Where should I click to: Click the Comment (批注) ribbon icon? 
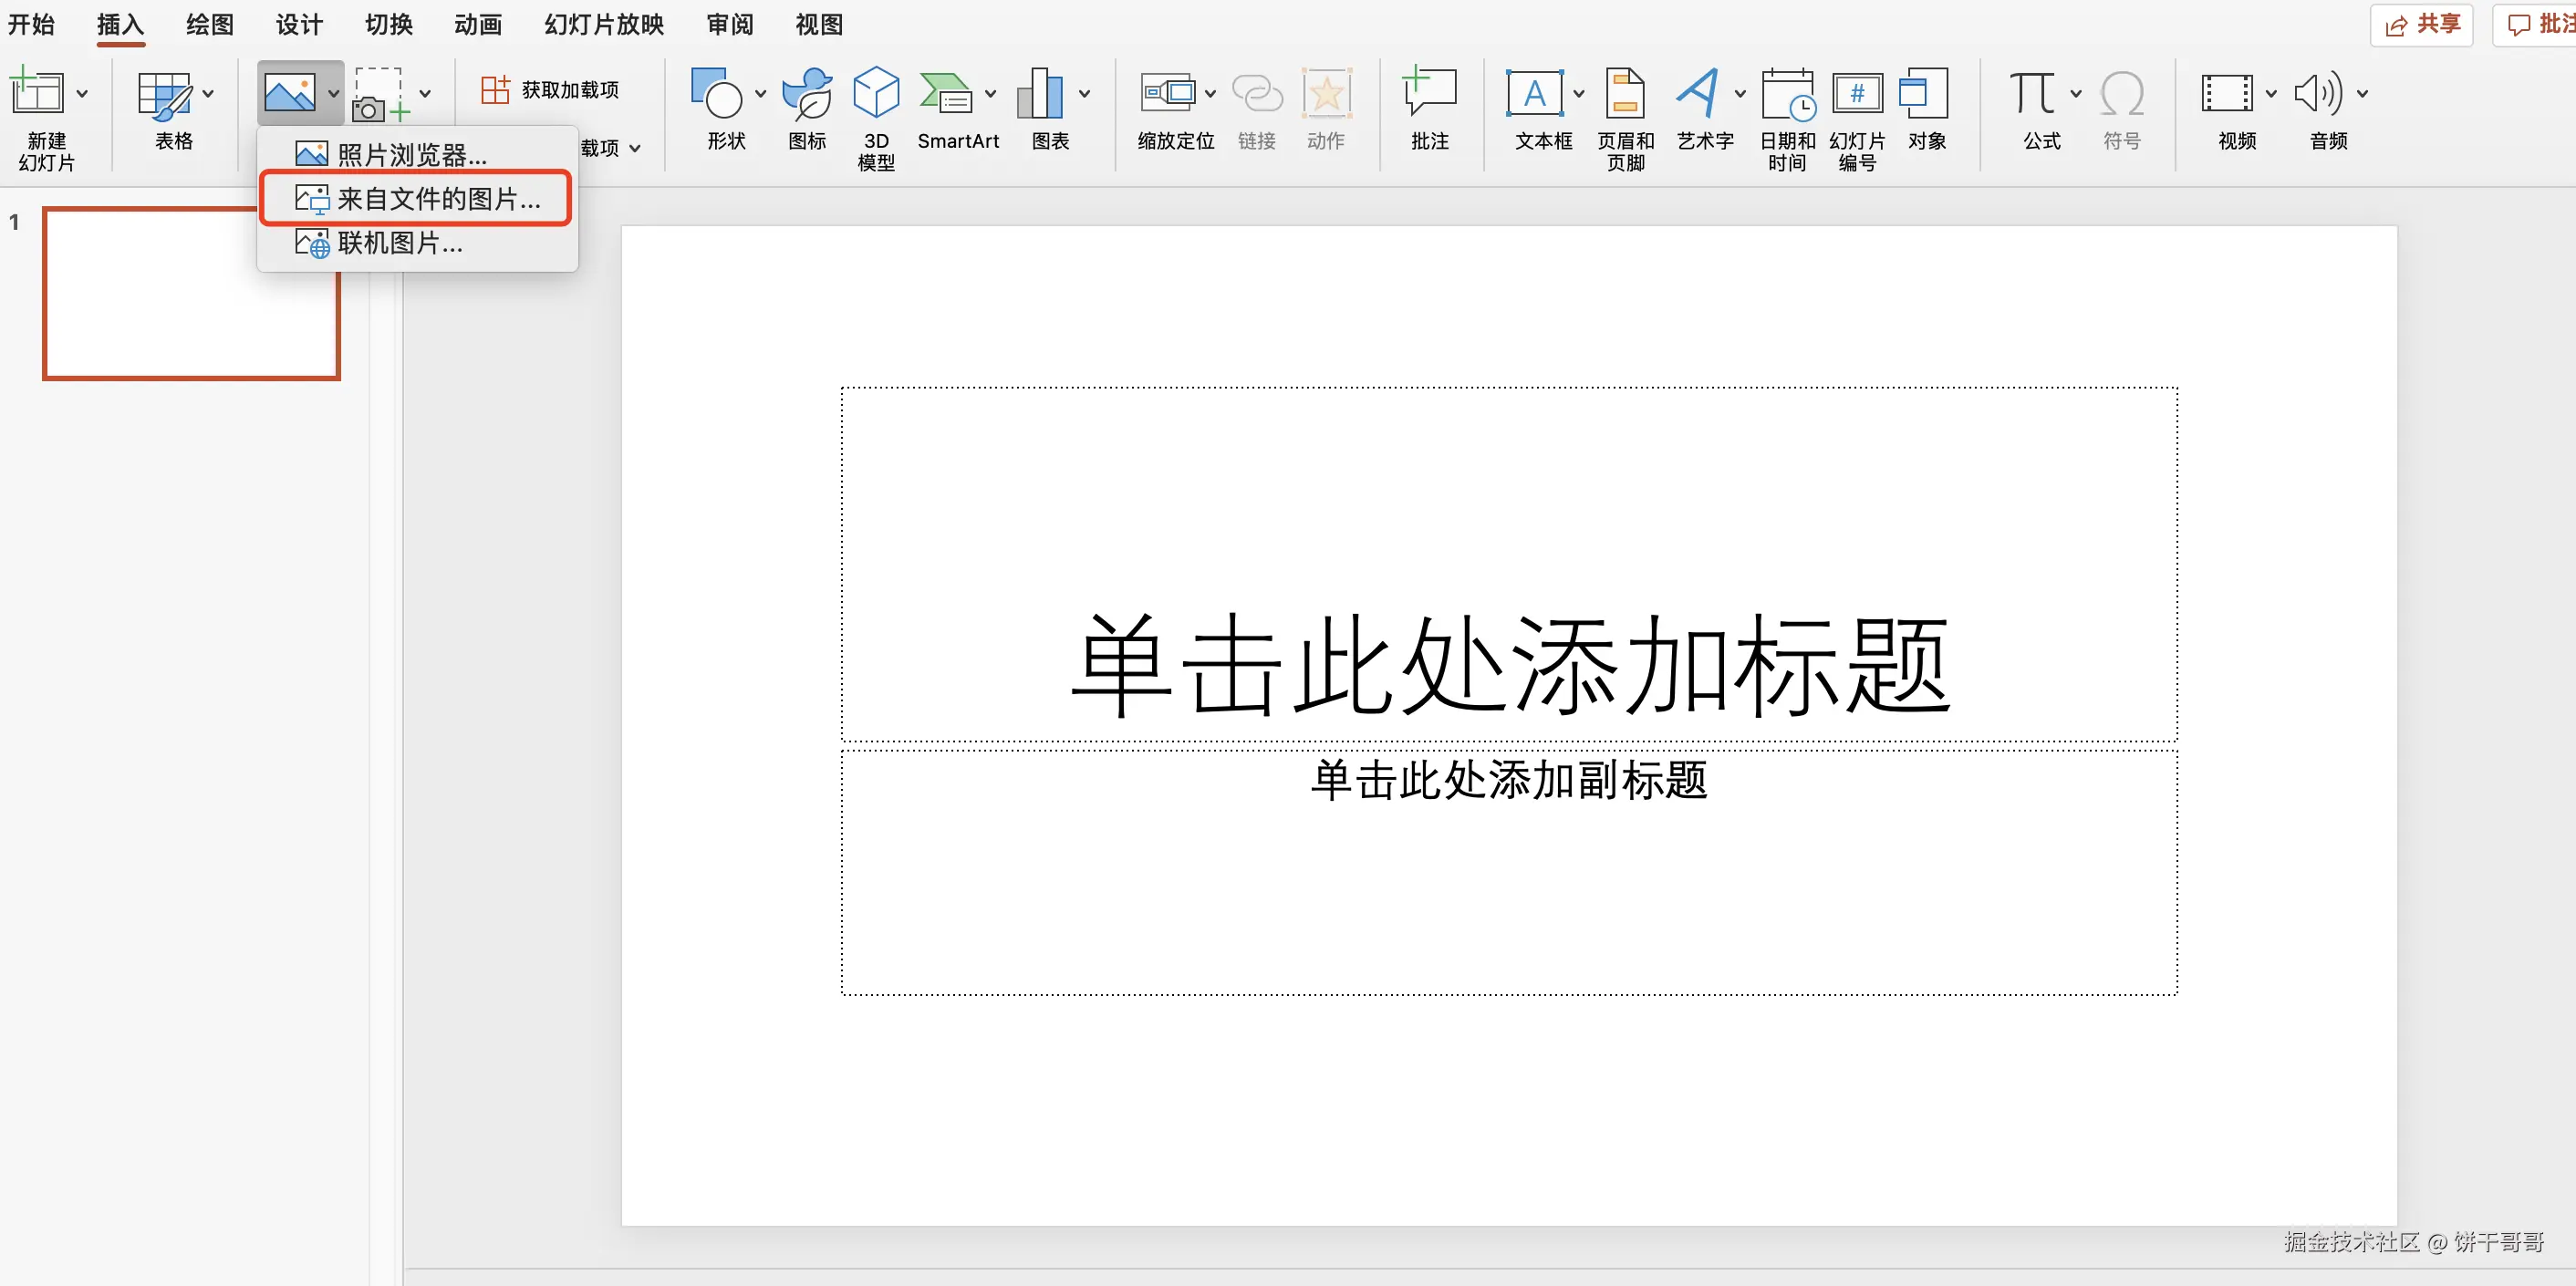(1429, 94)
